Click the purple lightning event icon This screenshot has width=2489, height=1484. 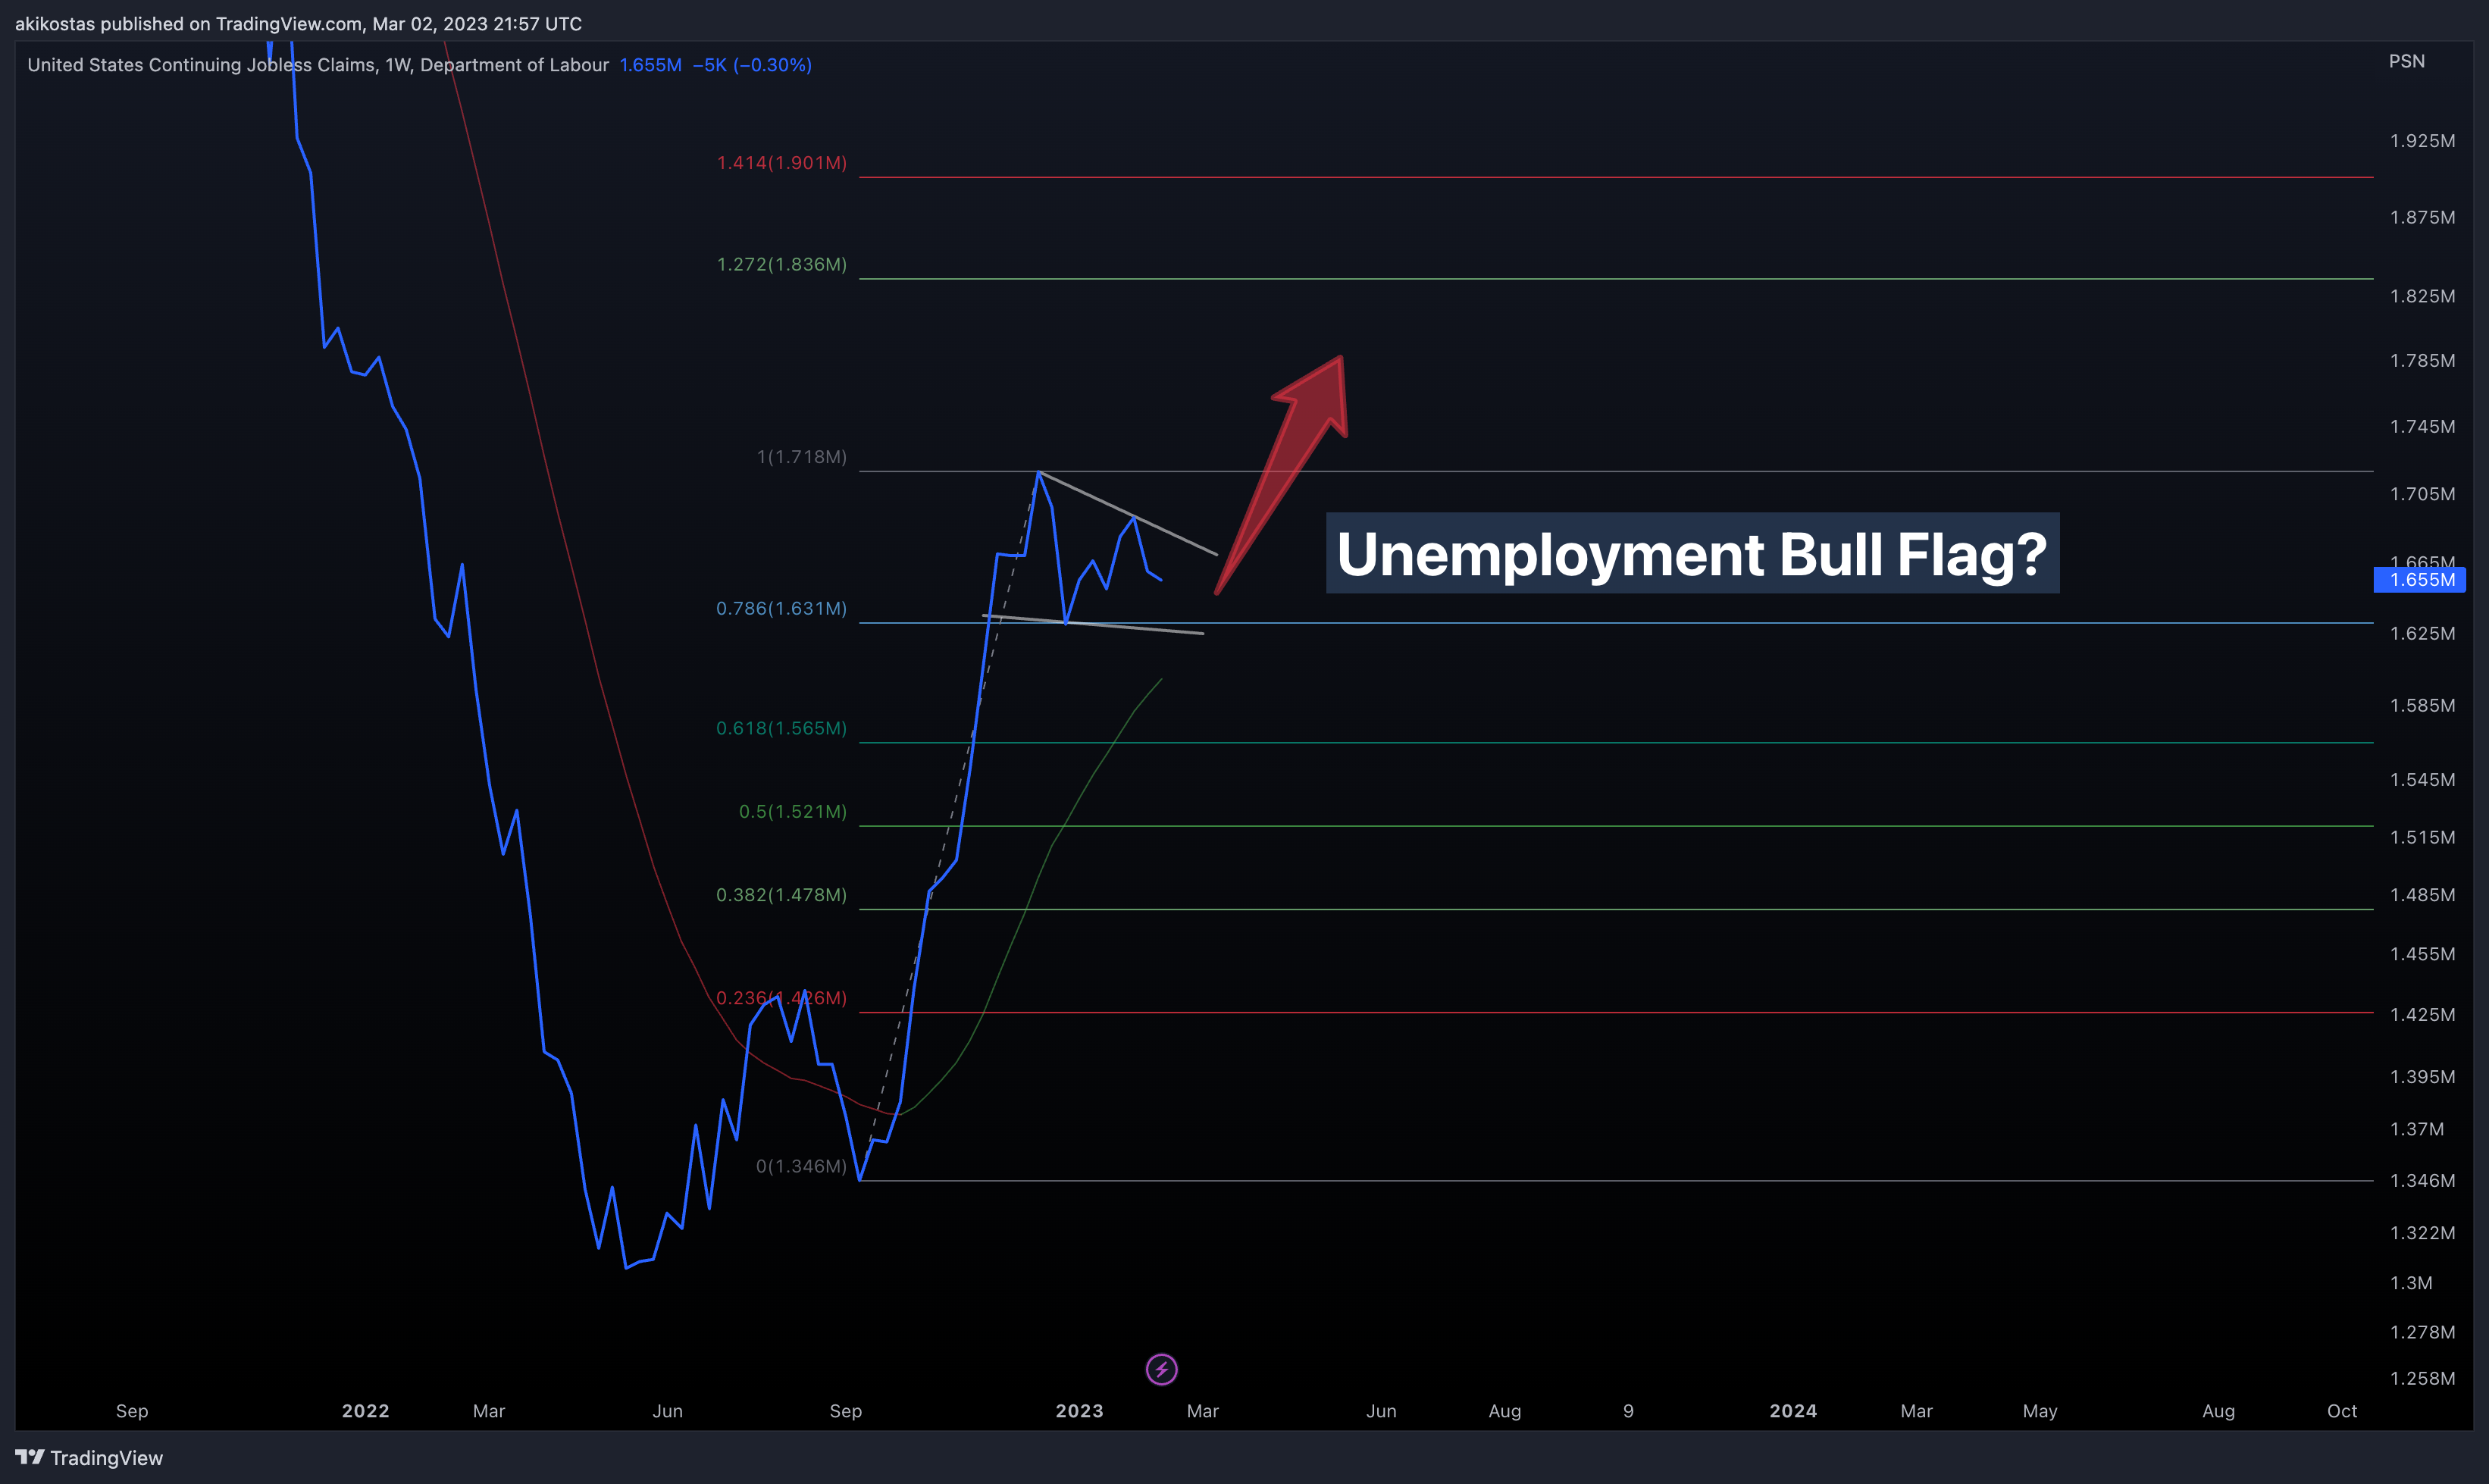[1161, 1369]
